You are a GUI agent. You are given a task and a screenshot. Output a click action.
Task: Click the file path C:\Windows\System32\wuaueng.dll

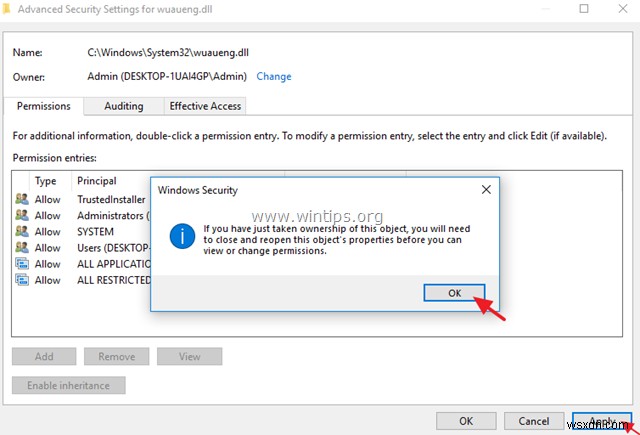pos(168,53)
